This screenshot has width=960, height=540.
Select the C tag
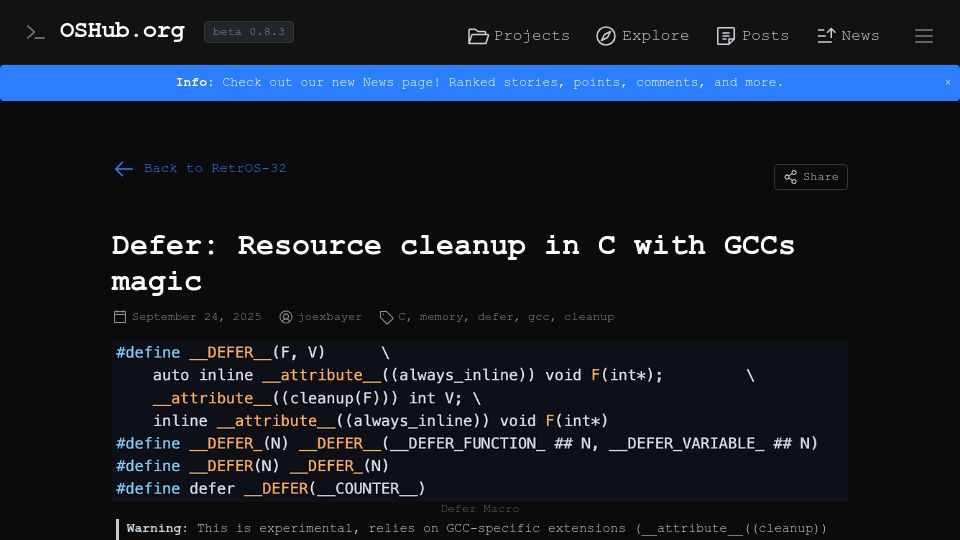[x=402, y=317]
